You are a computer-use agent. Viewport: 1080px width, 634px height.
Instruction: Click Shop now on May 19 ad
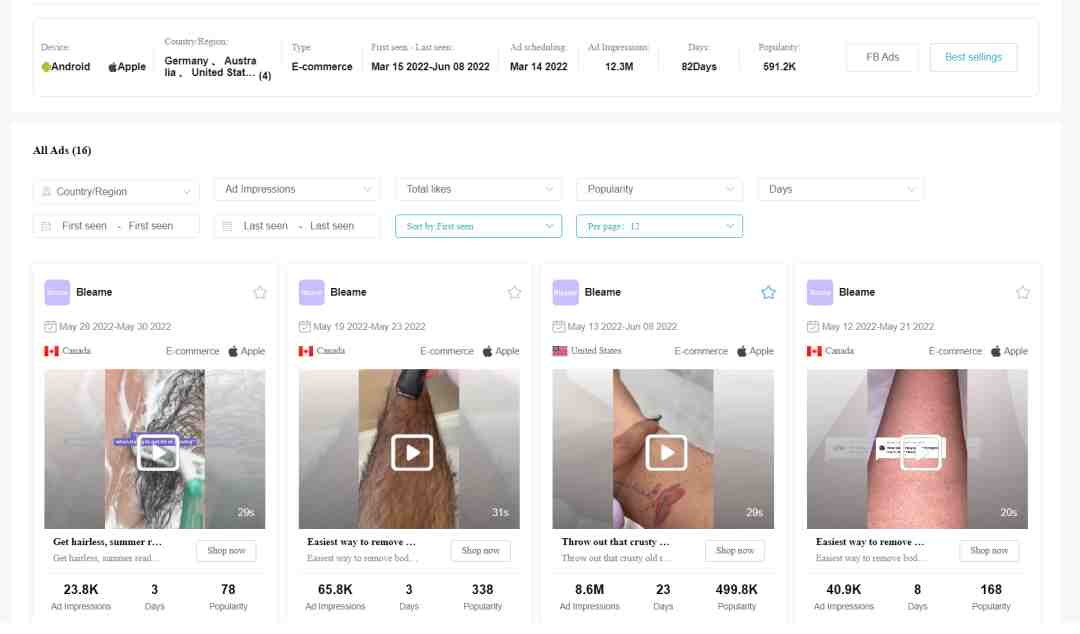pos(481,551)
